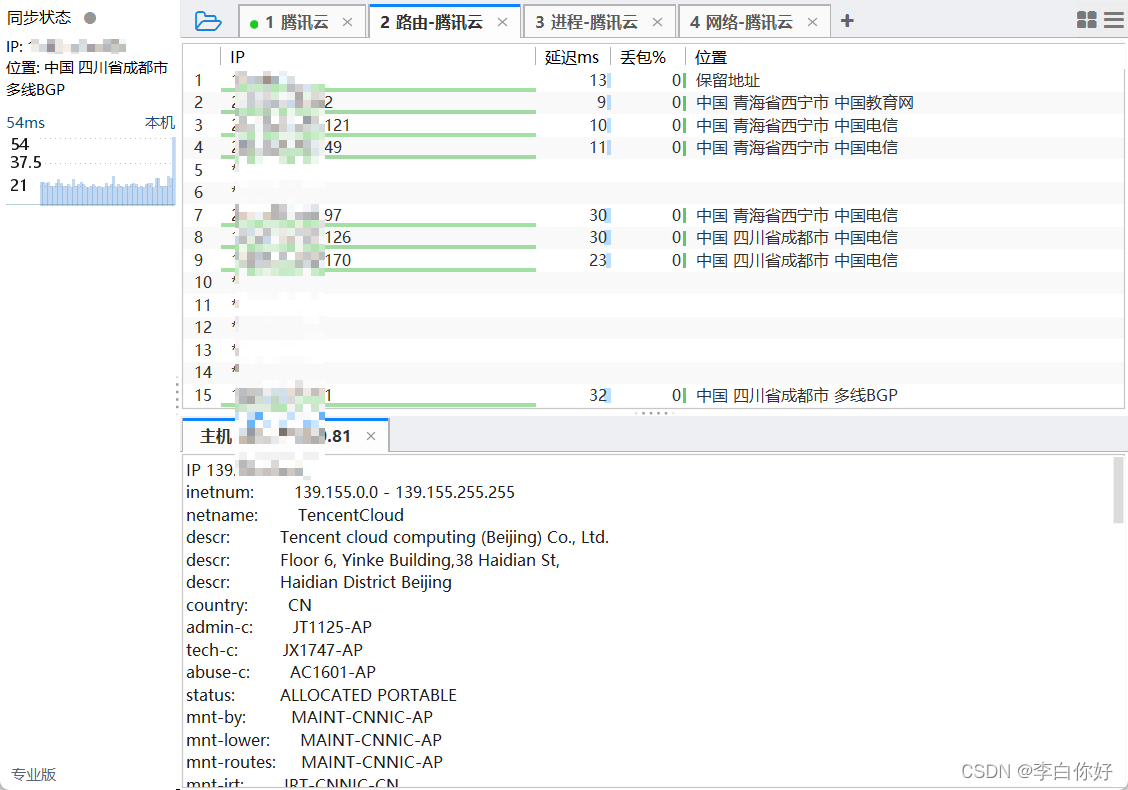Viewport: 1128px width, 790px height.
Task: Add a new tab with plus icon
Action: pos(847,21)
